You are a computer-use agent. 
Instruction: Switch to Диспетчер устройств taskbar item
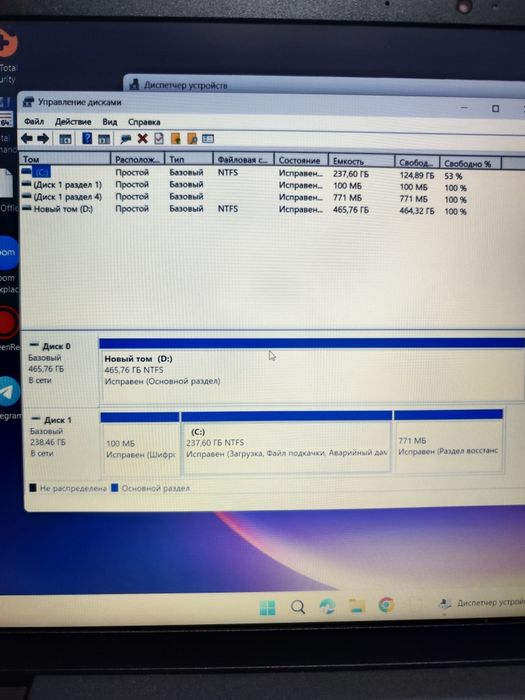click(481, 603)
